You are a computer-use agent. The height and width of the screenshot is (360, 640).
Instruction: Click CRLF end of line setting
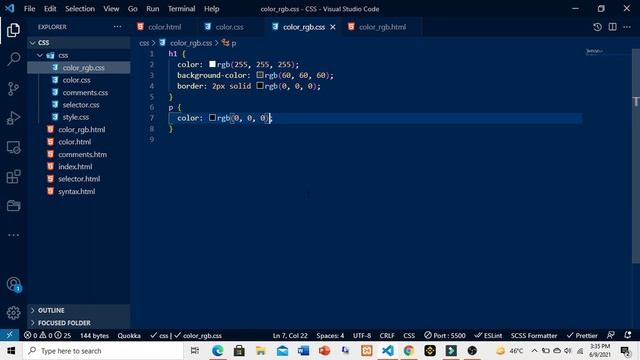pyautogui.click(x=387, y=336)
